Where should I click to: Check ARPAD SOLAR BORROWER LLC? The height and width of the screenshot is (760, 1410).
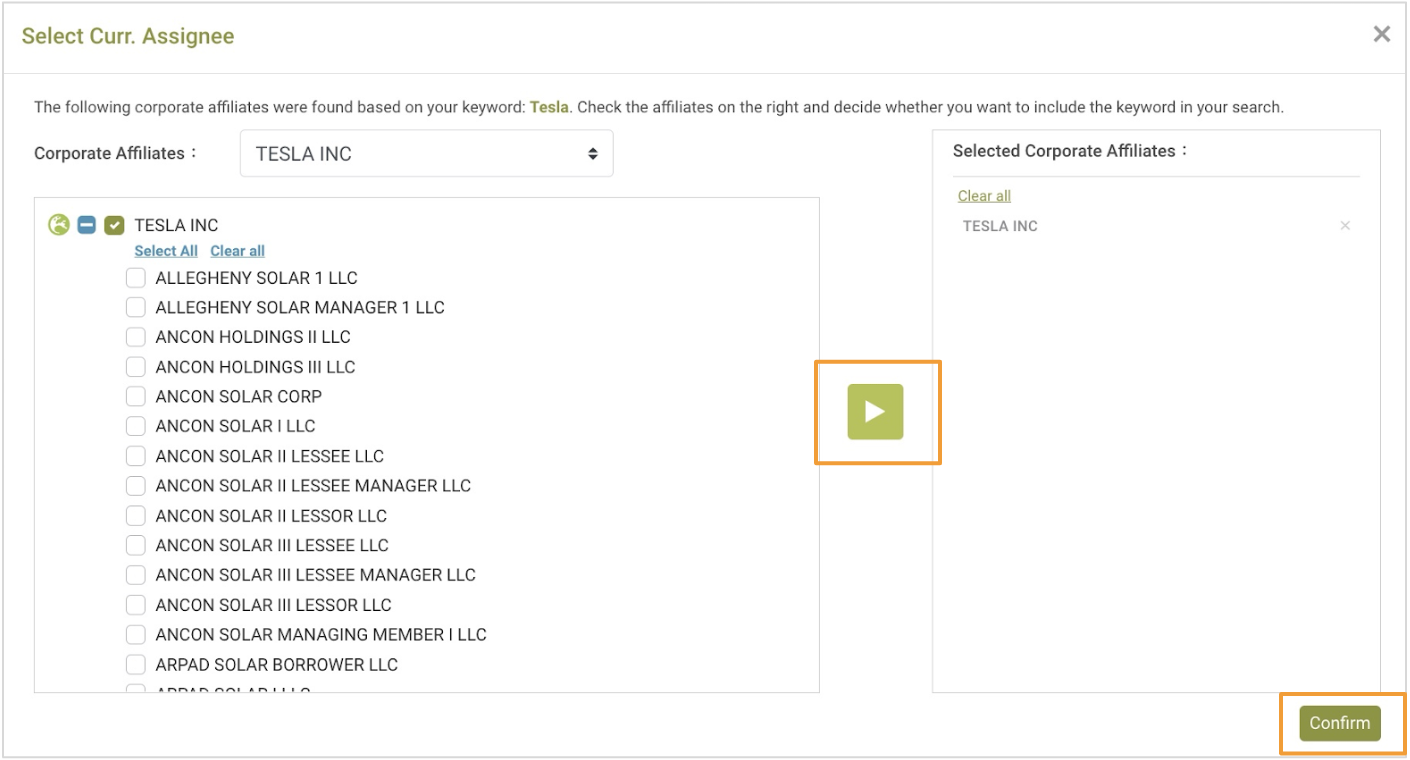pyautogui.click(x=136, y=664)
